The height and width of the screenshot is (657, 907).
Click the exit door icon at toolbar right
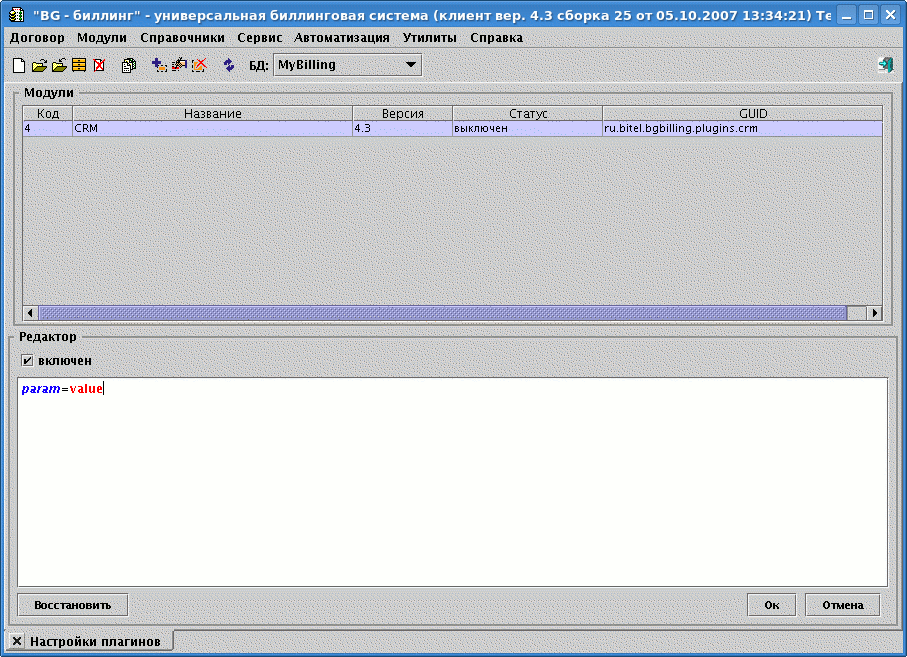[x=885, y=66]
